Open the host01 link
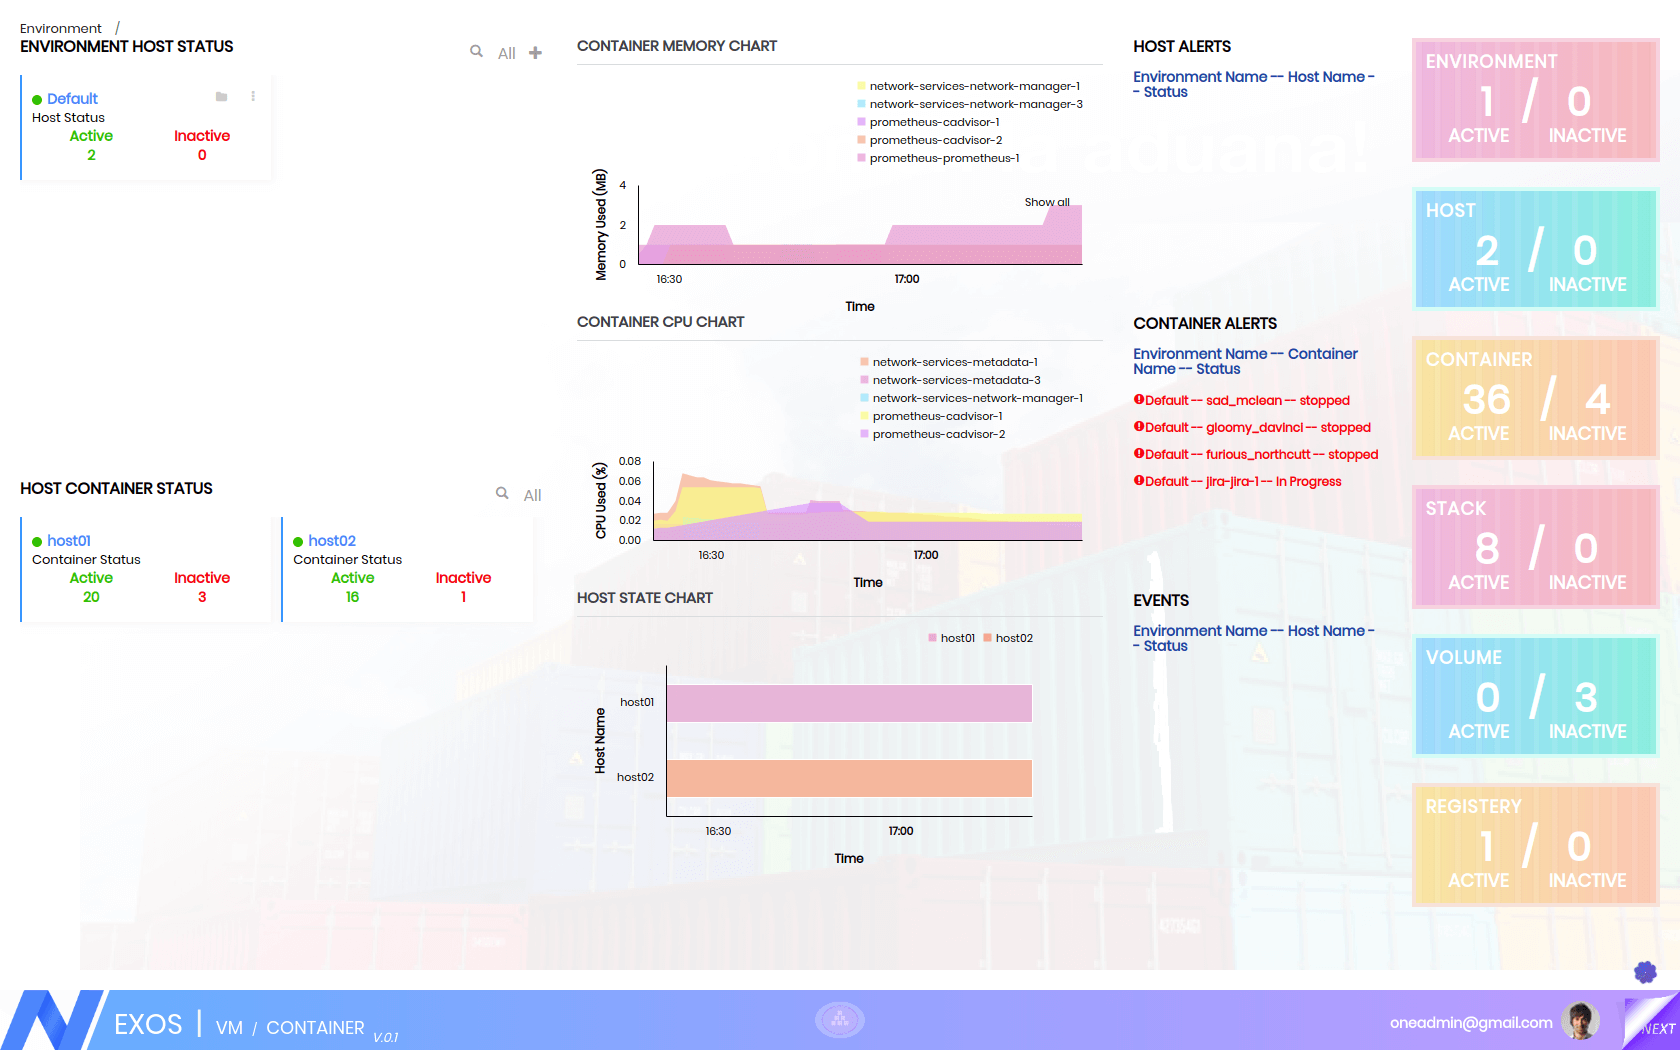 (69, 541)
